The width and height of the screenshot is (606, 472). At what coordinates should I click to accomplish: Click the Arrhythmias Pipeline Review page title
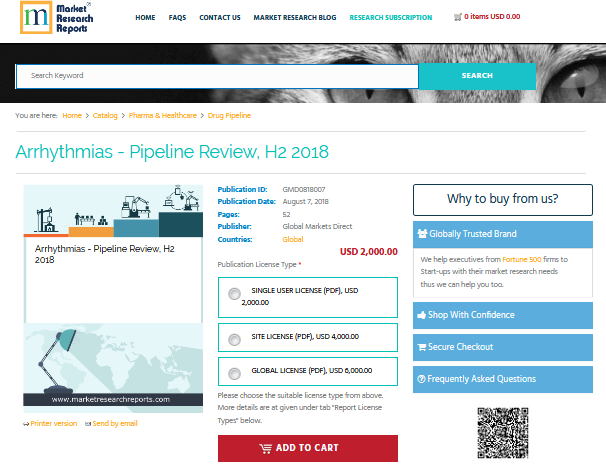[172, 152]
